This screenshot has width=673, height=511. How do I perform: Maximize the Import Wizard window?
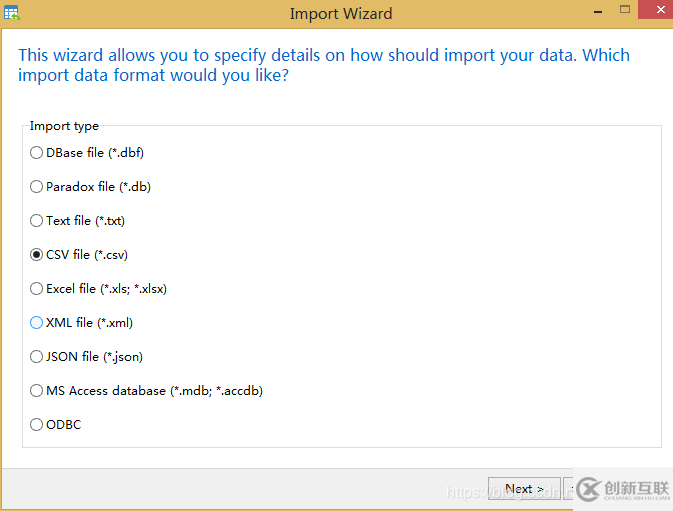[x=625, y=9]
